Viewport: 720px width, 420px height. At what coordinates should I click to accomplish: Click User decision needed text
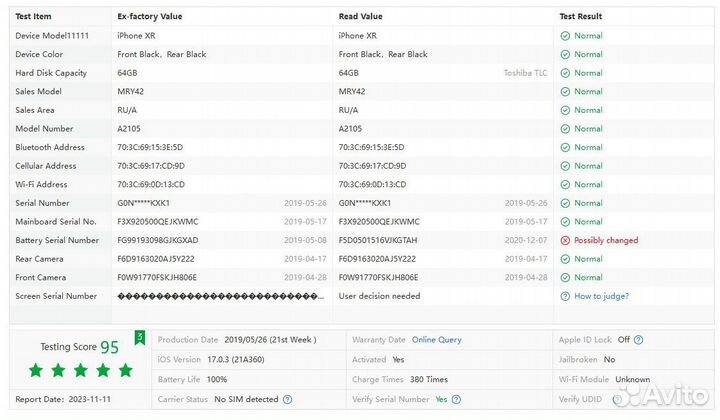click(379, 296)
